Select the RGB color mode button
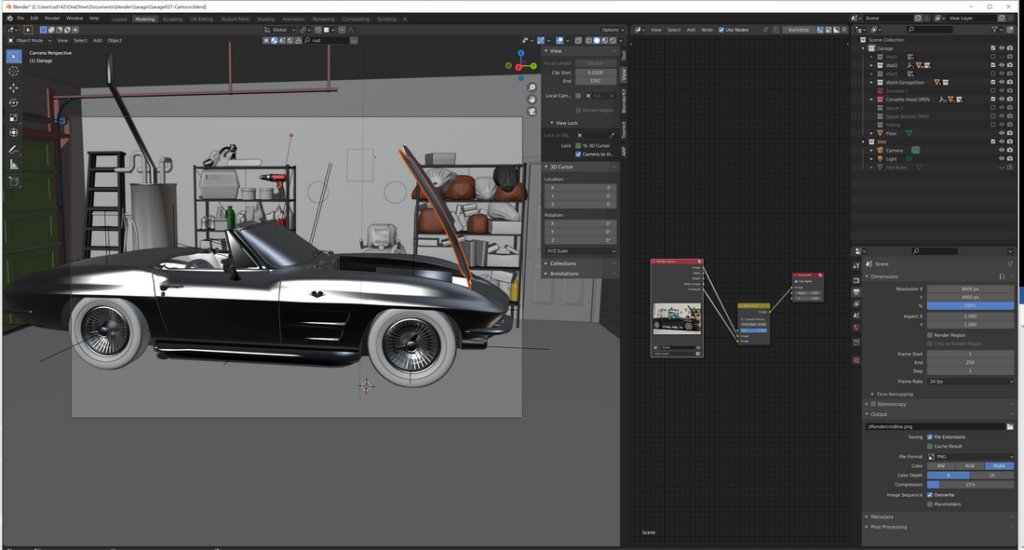The height and width of the screenshot is (550, 1024). (970, 466)
